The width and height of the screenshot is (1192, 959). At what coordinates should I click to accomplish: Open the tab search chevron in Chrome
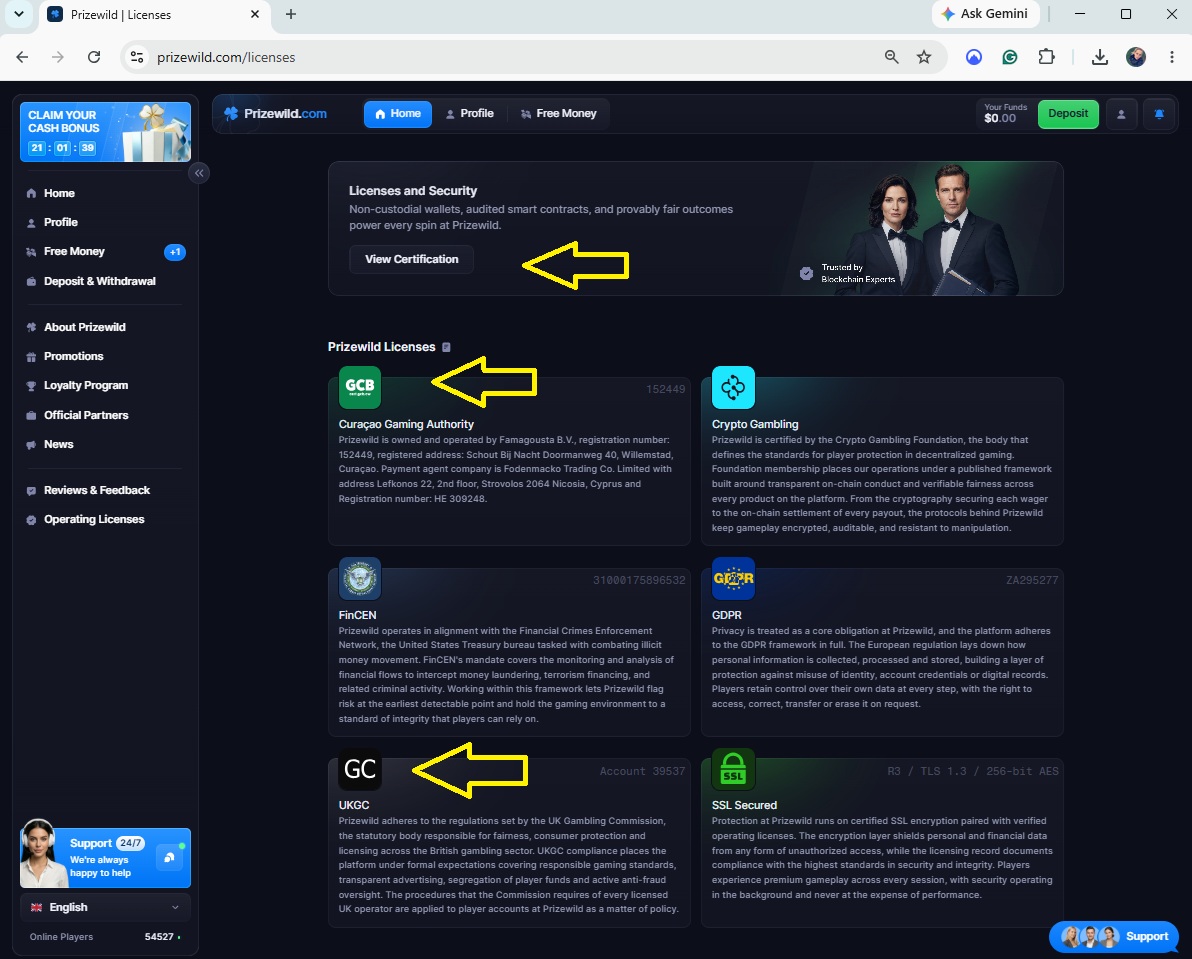coord(18,14)
